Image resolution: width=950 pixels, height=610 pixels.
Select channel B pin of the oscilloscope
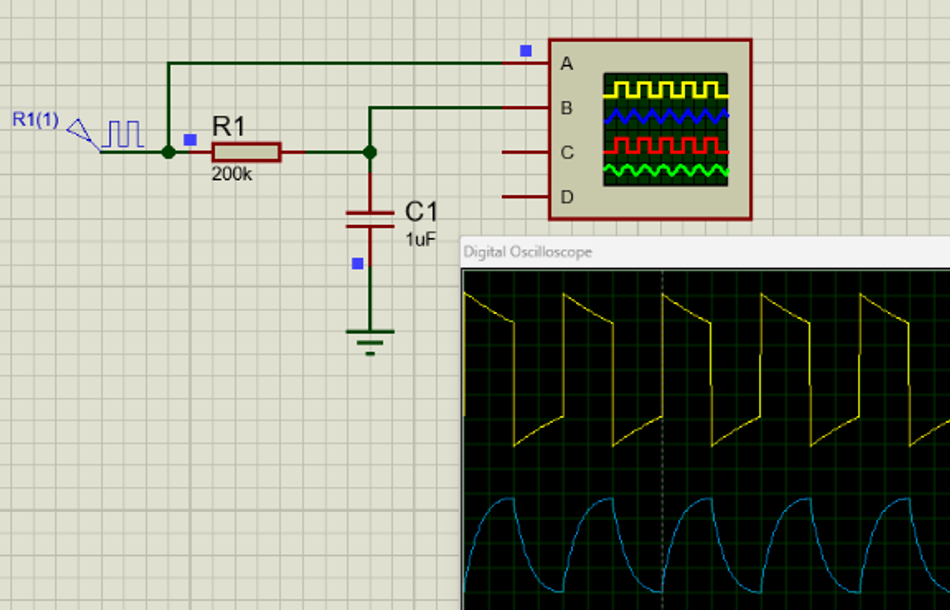click(x=530, y=106)
